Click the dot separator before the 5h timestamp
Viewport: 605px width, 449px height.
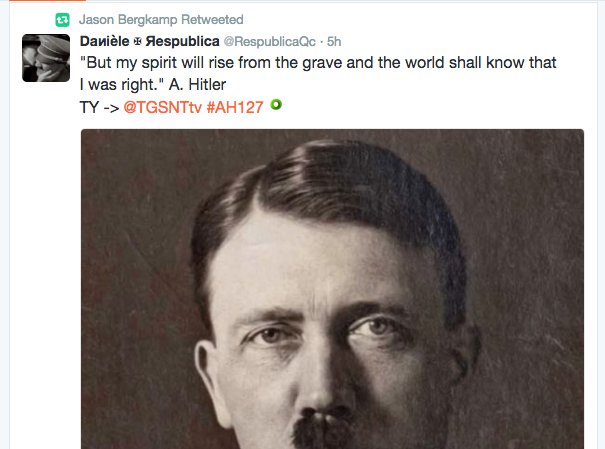[x=321, y=42]
